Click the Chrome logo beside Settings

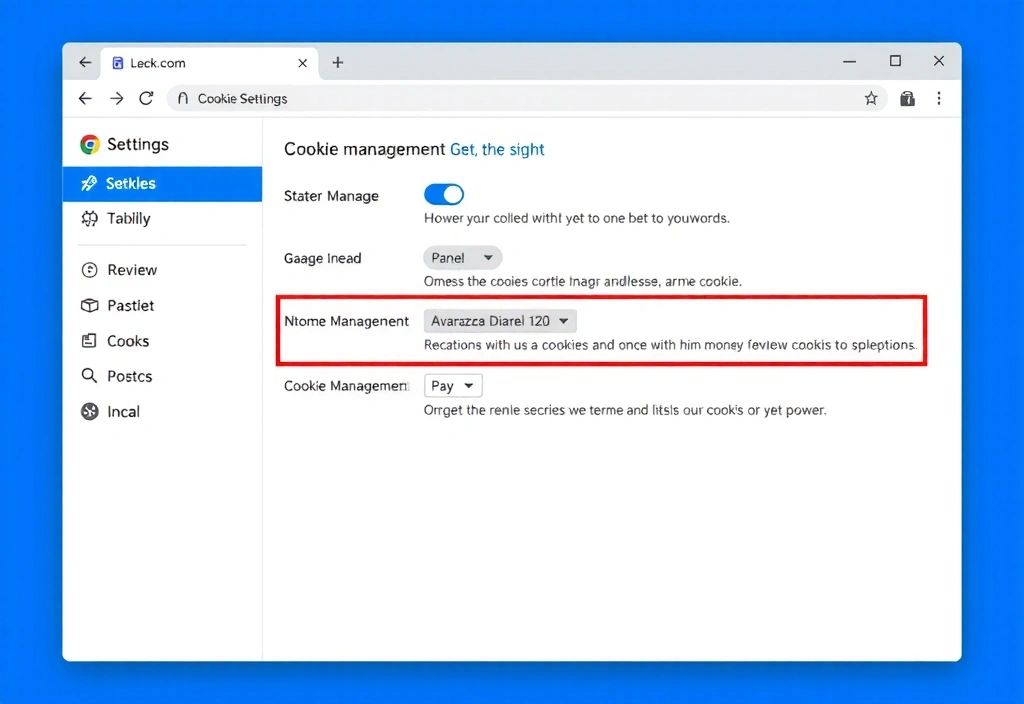(x=90, y=145)
